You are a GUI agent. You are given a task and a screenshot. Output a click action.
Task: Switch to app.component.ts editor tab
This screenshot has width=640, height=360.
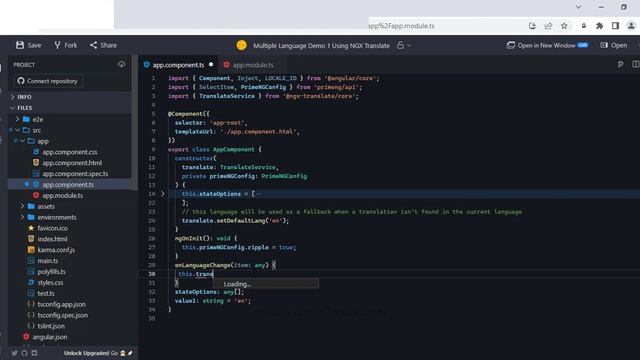[178, 65]
